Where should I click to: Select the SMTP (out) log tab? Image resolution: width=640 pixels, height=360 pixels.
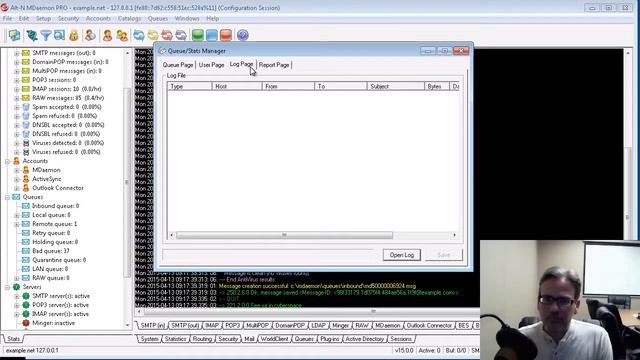[x=185, y=326]
